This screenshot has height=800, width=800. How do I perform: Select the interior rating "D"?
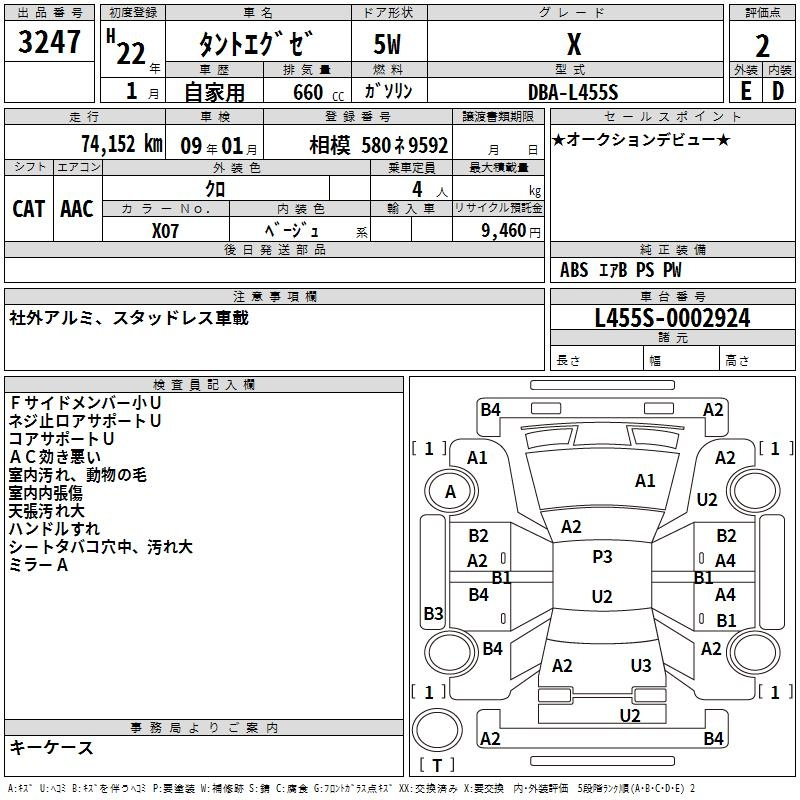[778, 91]
